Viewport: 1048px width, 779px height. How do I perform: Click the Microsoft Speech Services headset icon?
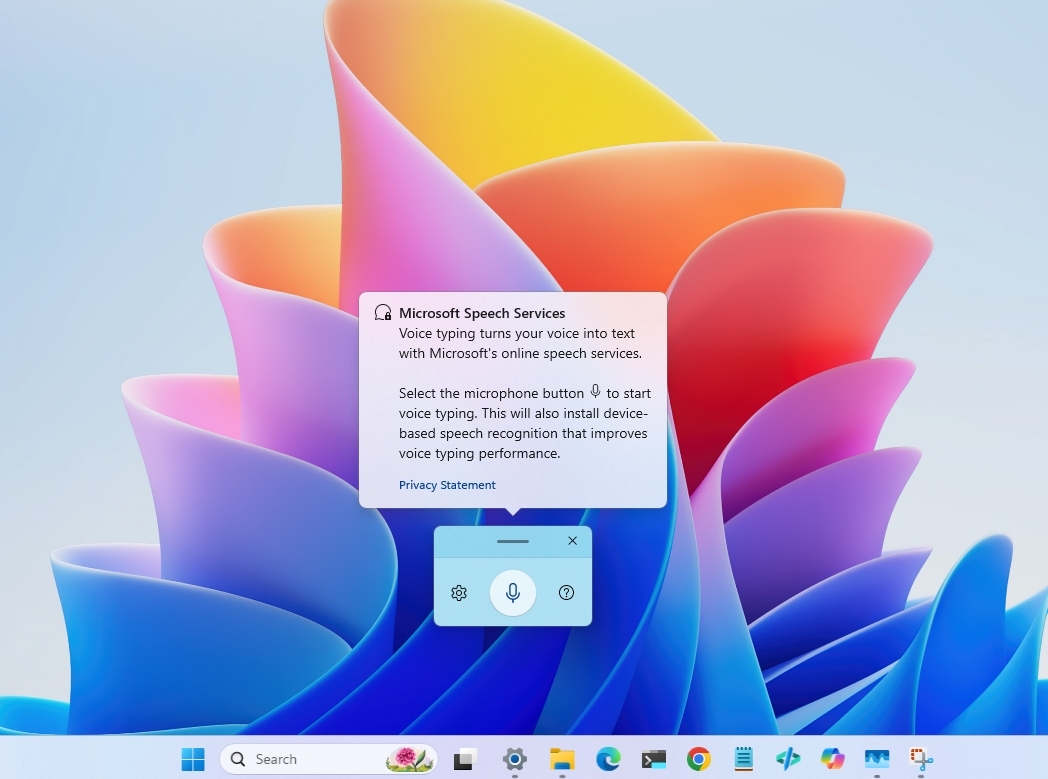[383, 313]
